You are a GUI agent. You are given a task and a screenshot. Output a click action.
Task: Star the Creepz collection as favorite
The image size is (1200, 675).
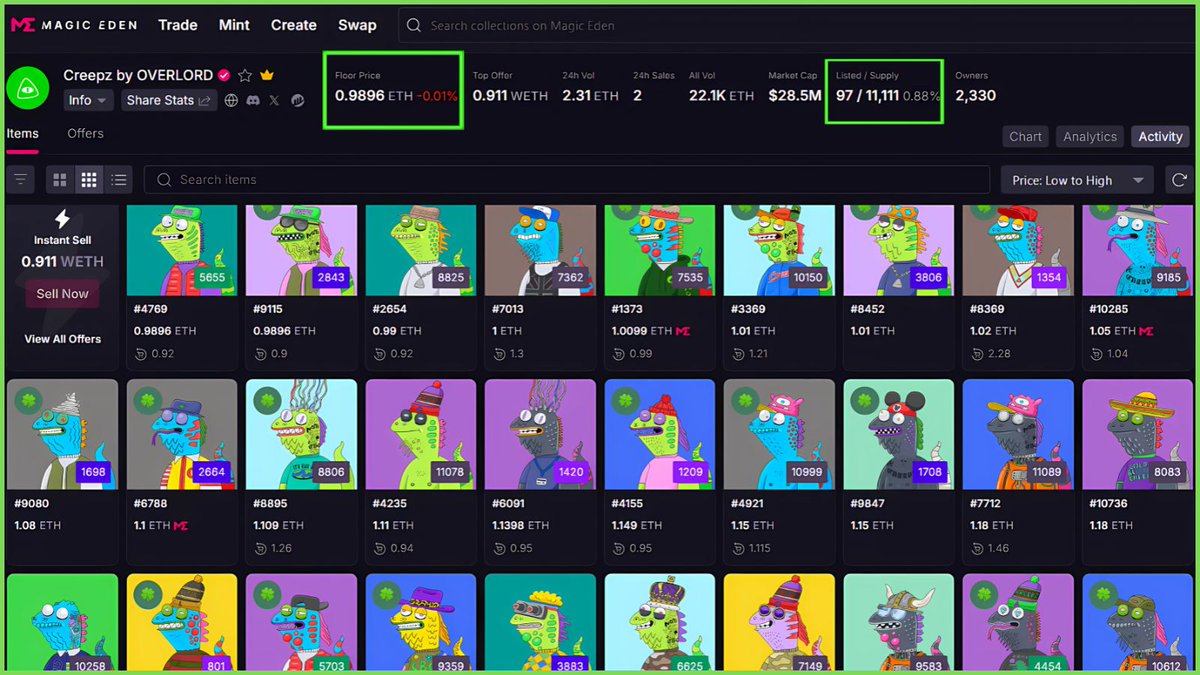(245, 75)
